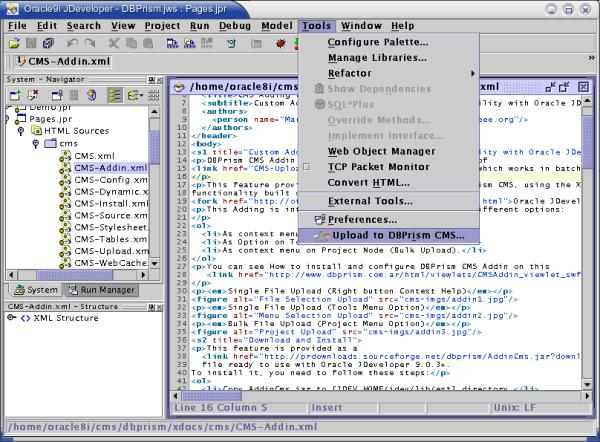600x442 pixels.
Task: Click the Navigator refresh globe icon
Action: (91, 95)
